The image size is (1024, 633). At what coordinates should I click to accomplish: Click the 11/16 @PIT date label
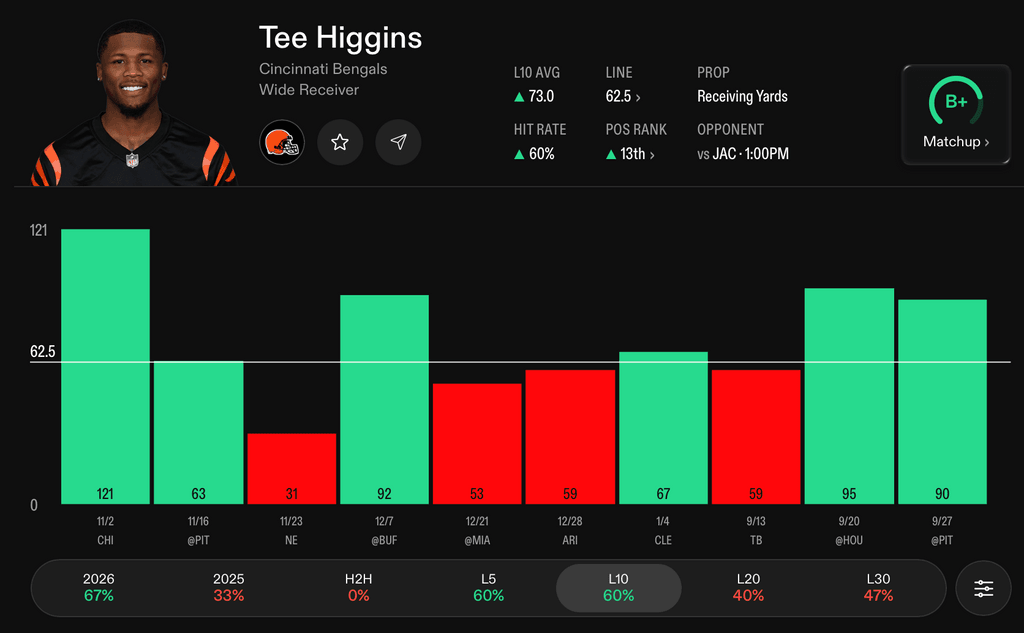[199, 530]
